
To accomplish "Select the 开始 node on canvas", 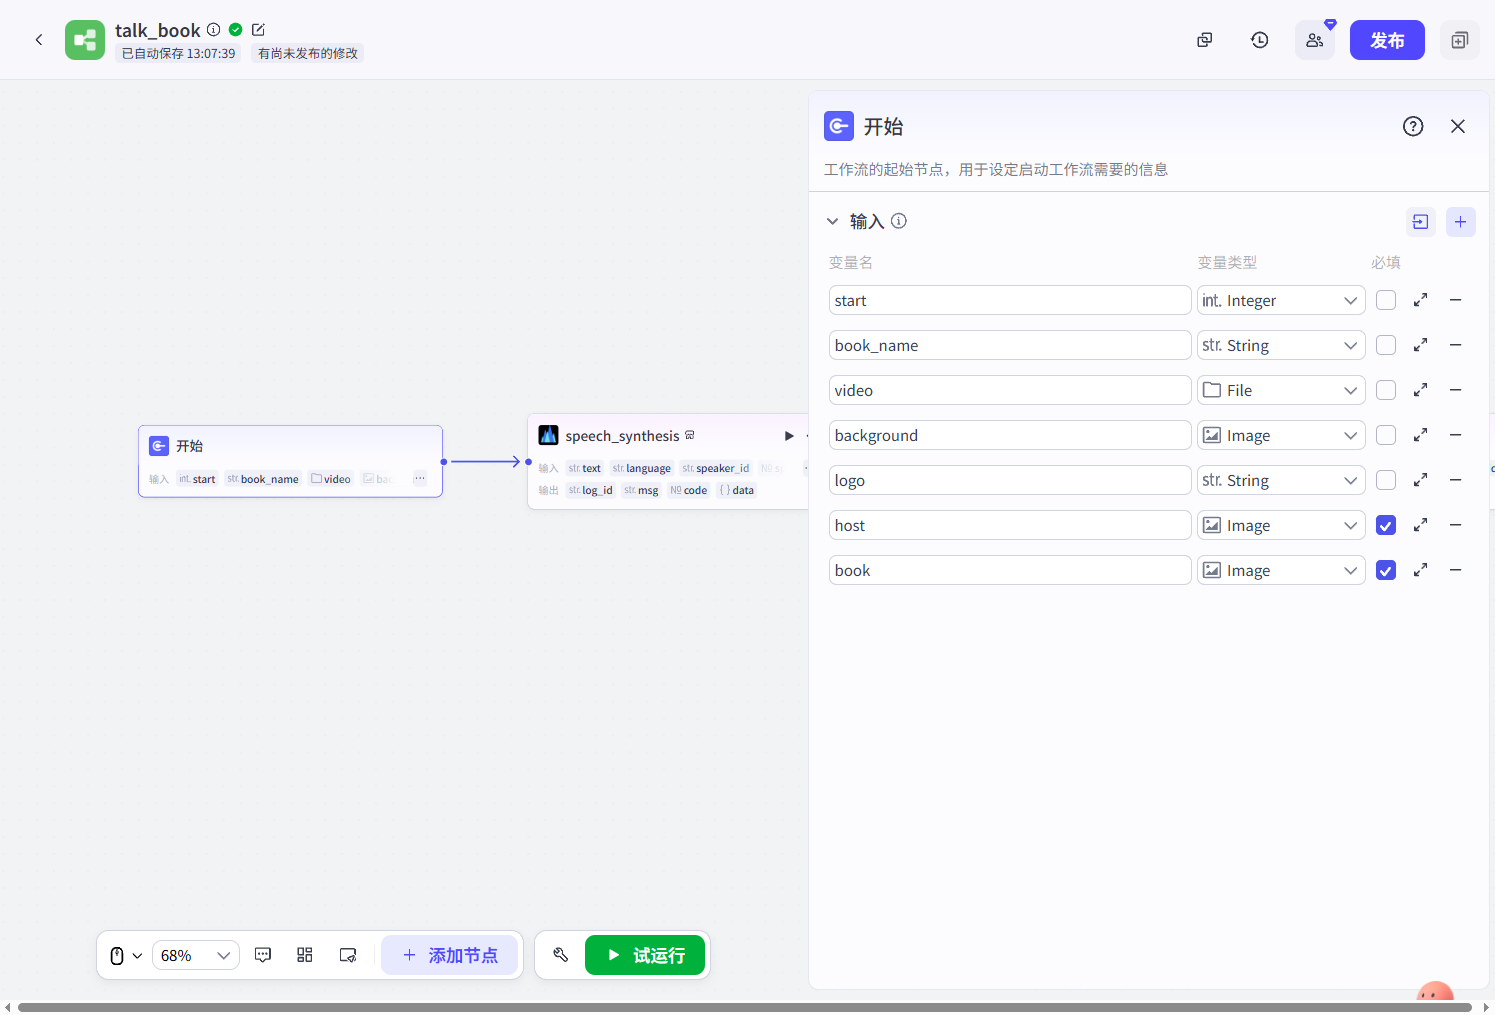I will pyautogui.click(x=290, y=461).
